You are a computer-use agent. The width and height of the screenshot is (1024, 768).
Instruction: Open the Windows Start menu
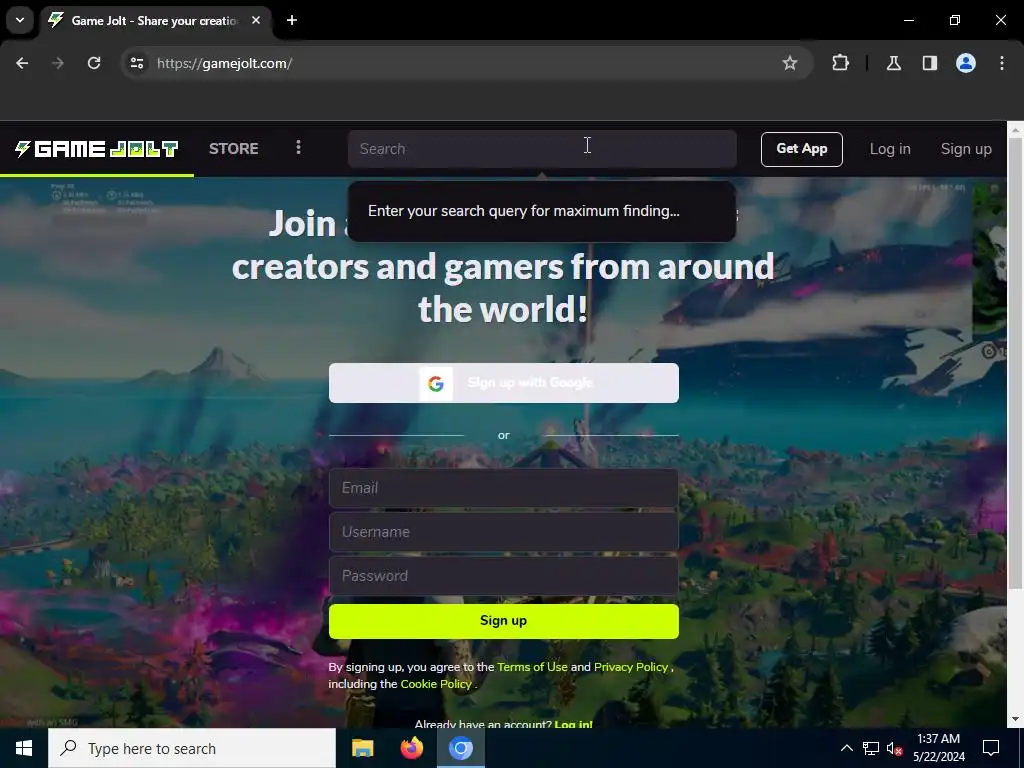(x=24, y=748)
